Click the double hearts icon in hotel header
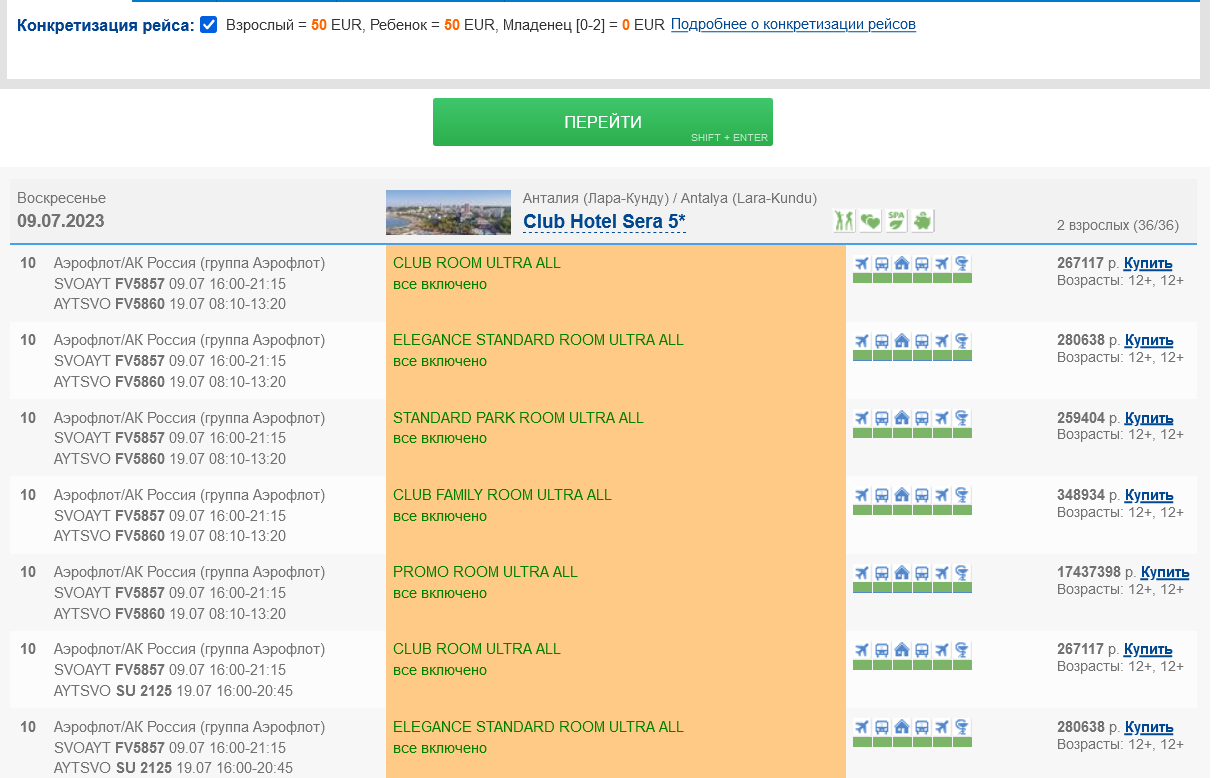Viewport: 1221px width, 778px height. (x=870, y=220)
